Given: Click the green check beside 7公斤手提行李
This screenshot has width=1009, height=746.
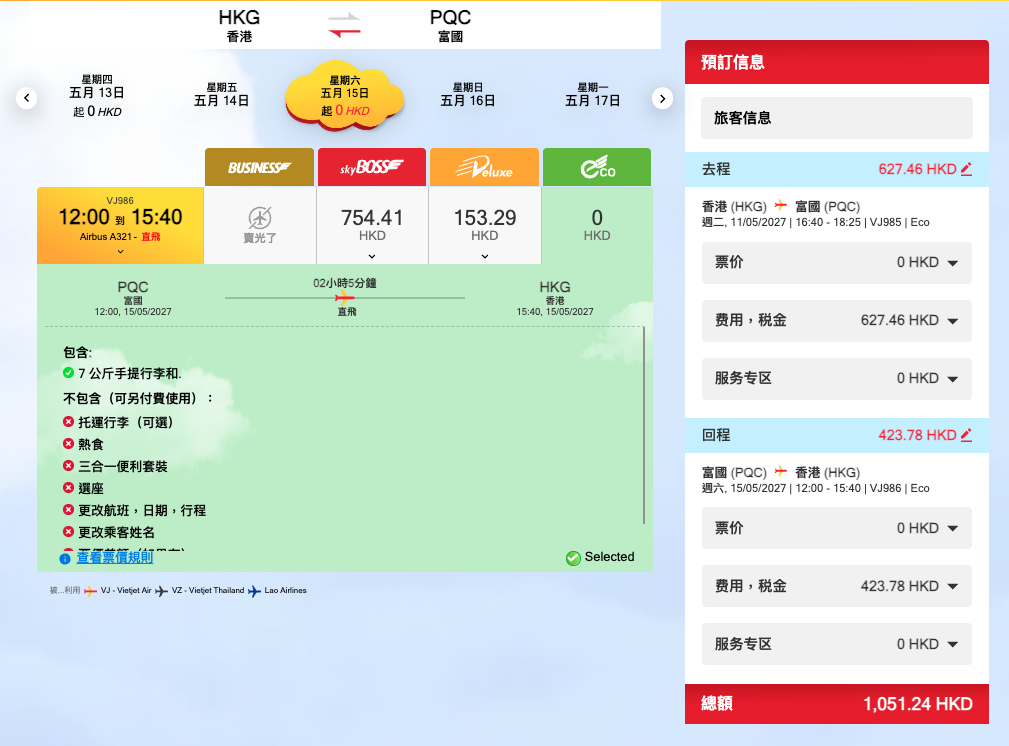Looking at the screenshot, I should pyautogui.click(x=68, y=372).
